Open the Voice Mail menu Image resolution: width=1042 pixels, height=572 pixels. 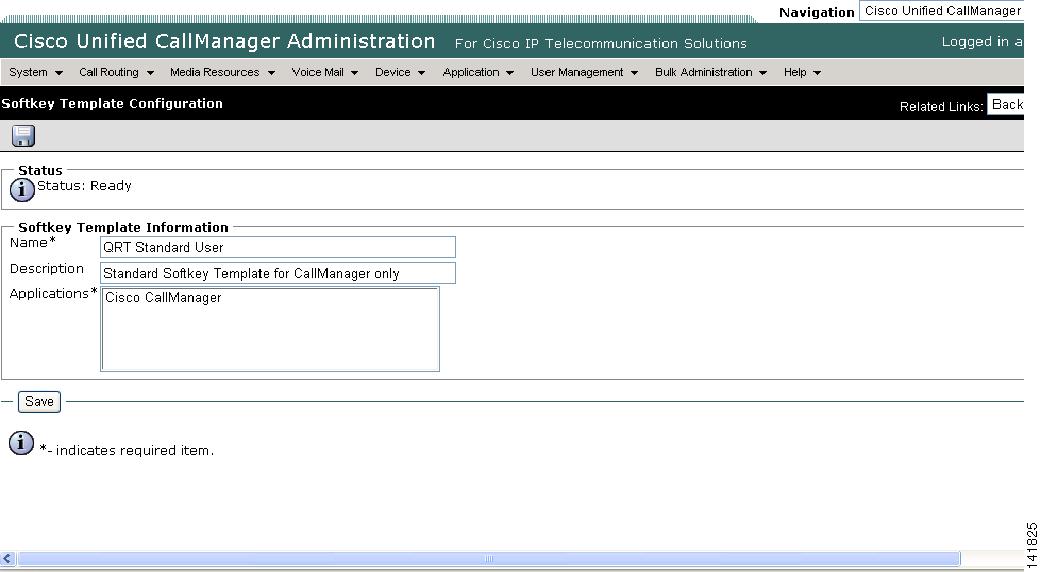324,72
